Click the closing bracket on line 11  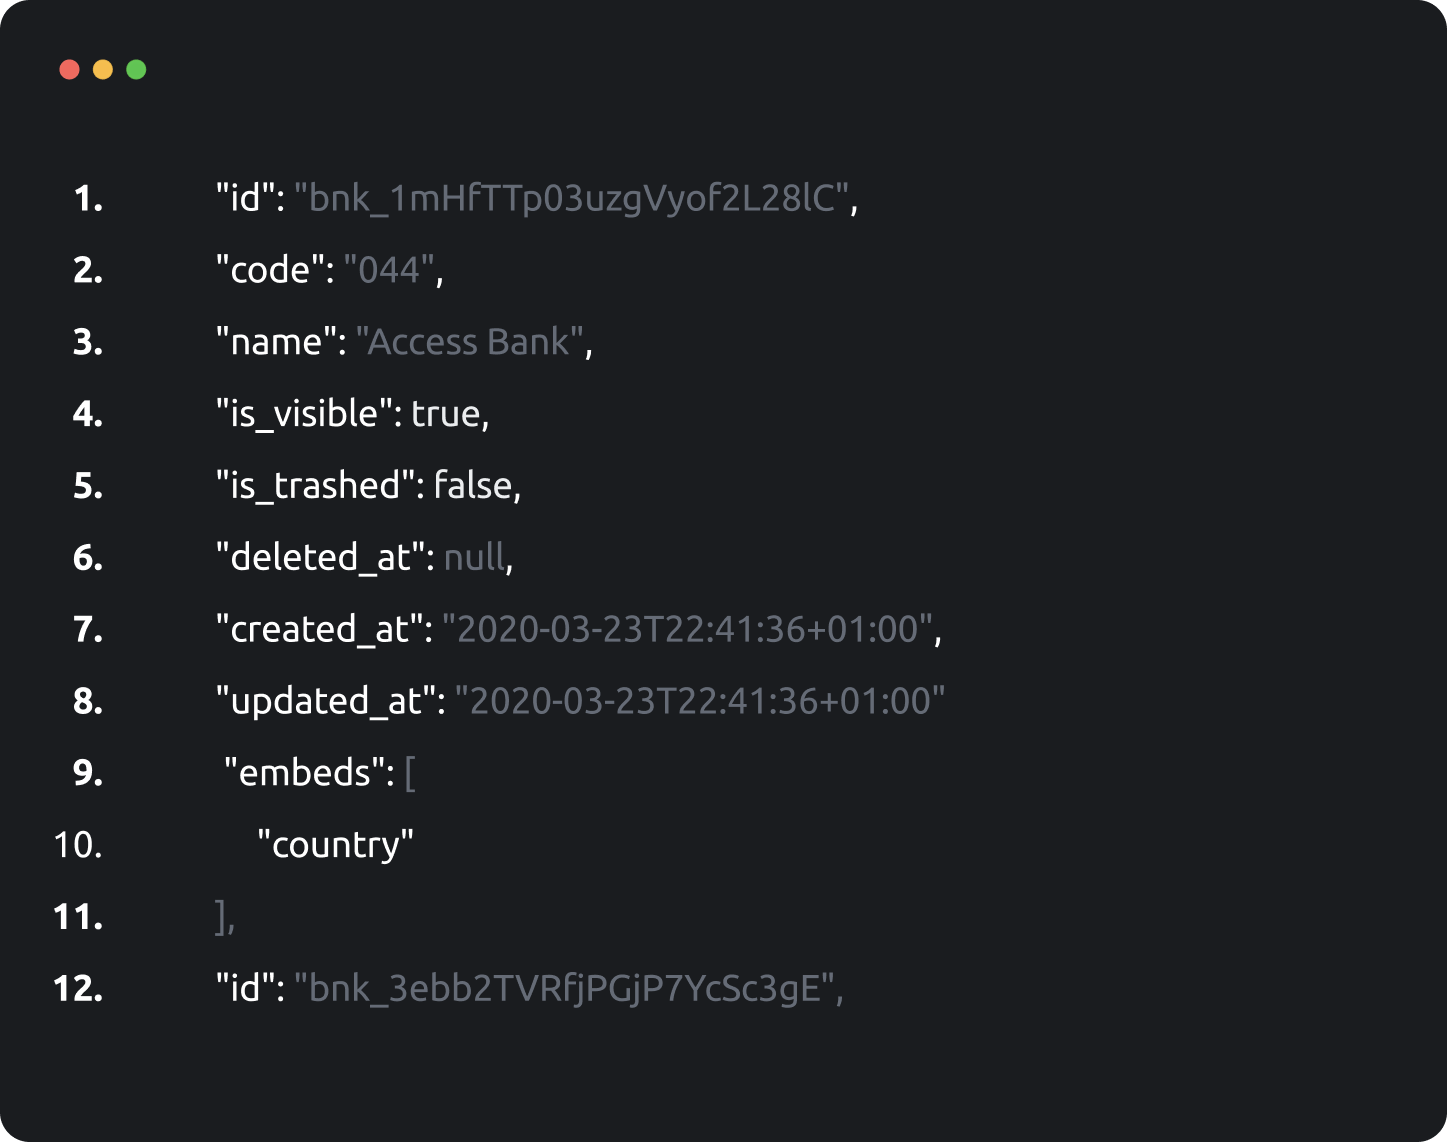tap(221, 916)
